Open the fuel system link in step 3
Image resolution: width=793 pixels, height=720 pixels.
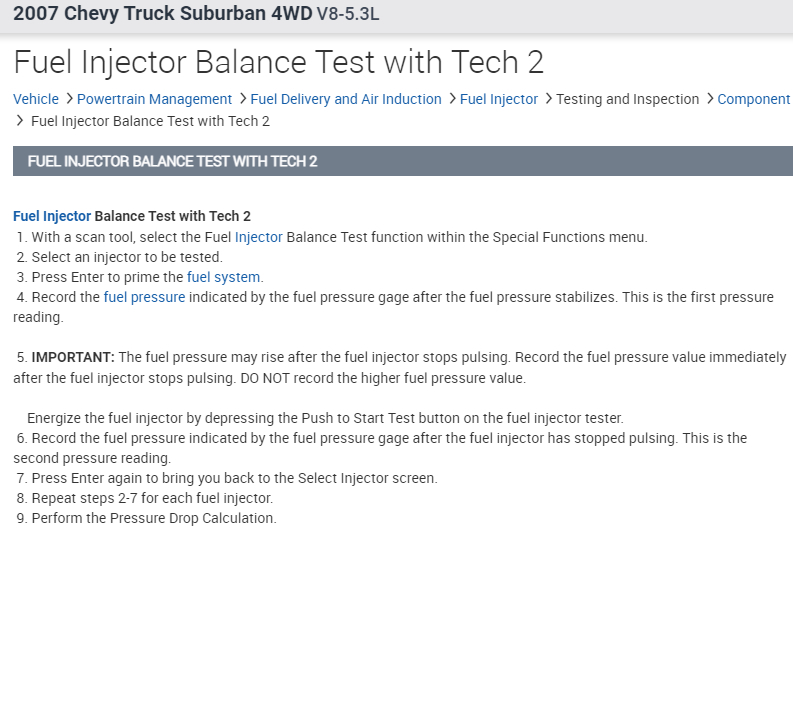[x=224, y=277]
